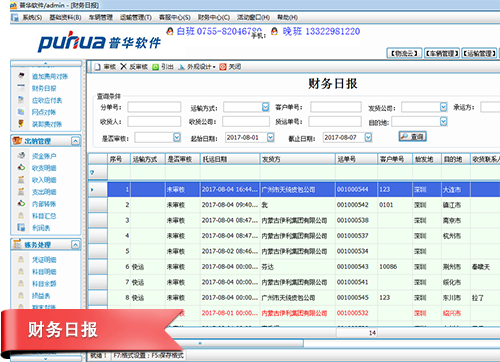Open the 车辆管理 menu in the menu bar
Image resolution: width=500 pixels, height=362 pixels.
point(101,17)
